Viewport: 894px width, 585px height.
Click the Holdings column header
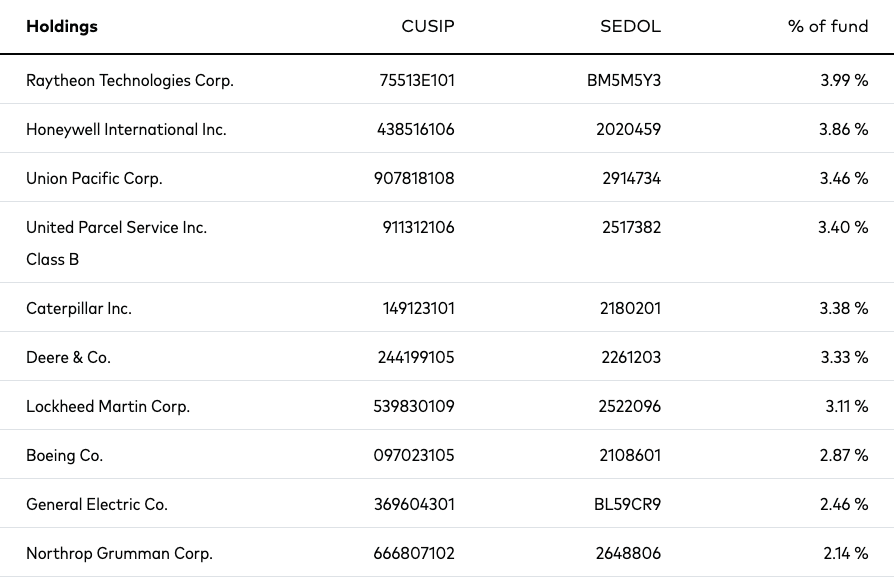point(62,27)
